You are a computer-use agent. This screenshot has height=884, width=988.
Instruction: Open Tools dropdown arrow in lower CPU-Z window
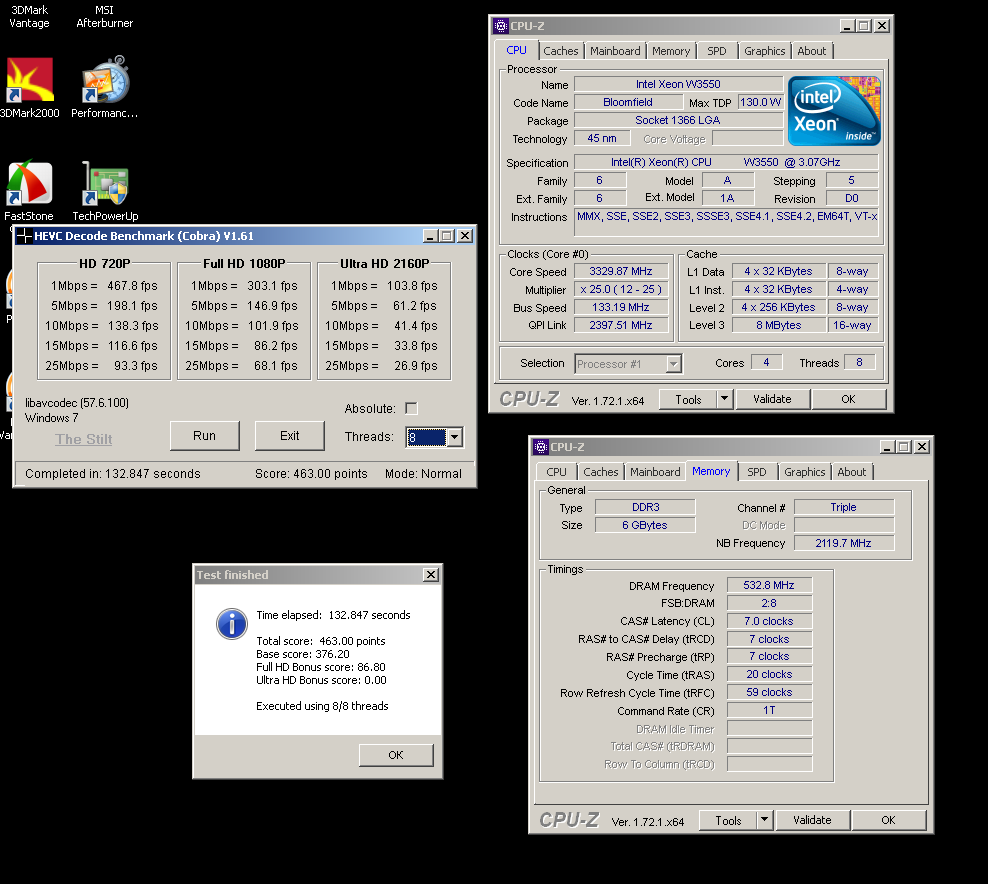(765, 820)
